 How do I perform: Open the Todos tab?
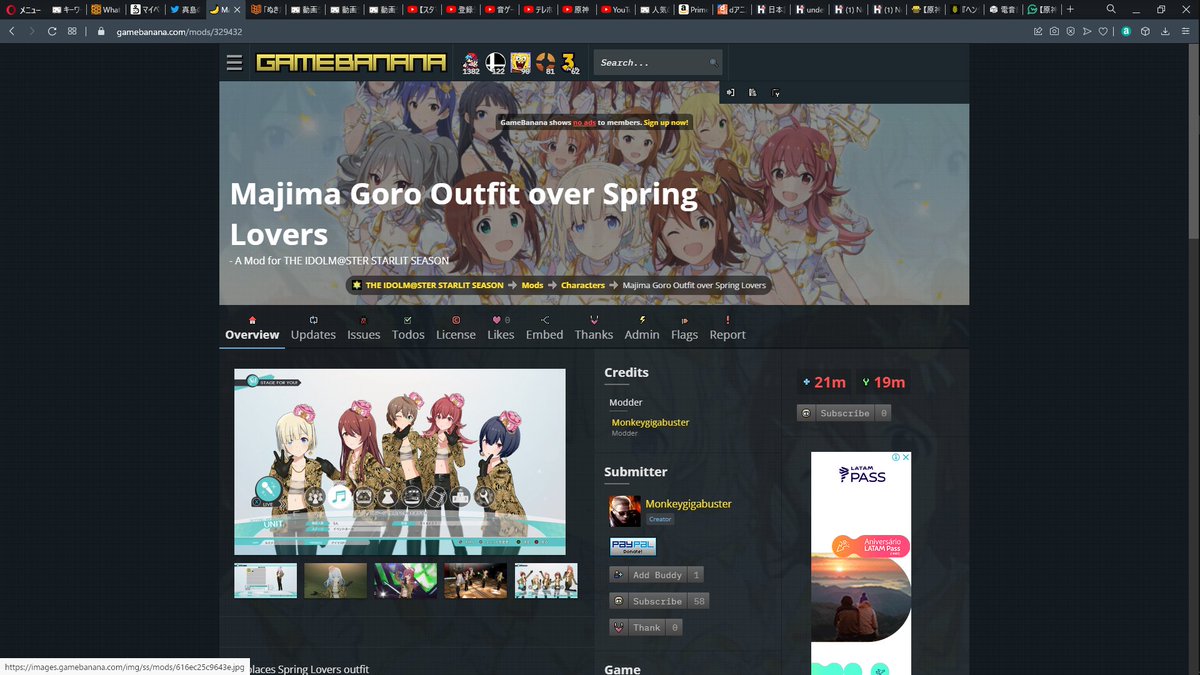coord(408,328)
